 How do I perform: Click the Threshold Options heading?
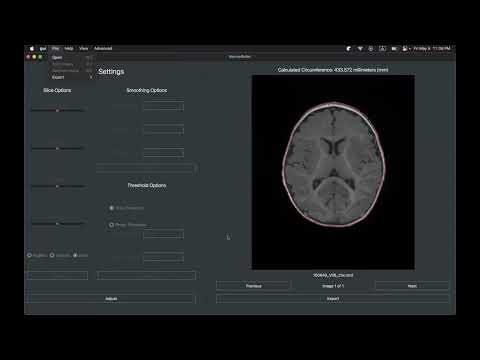click(147, 185)
